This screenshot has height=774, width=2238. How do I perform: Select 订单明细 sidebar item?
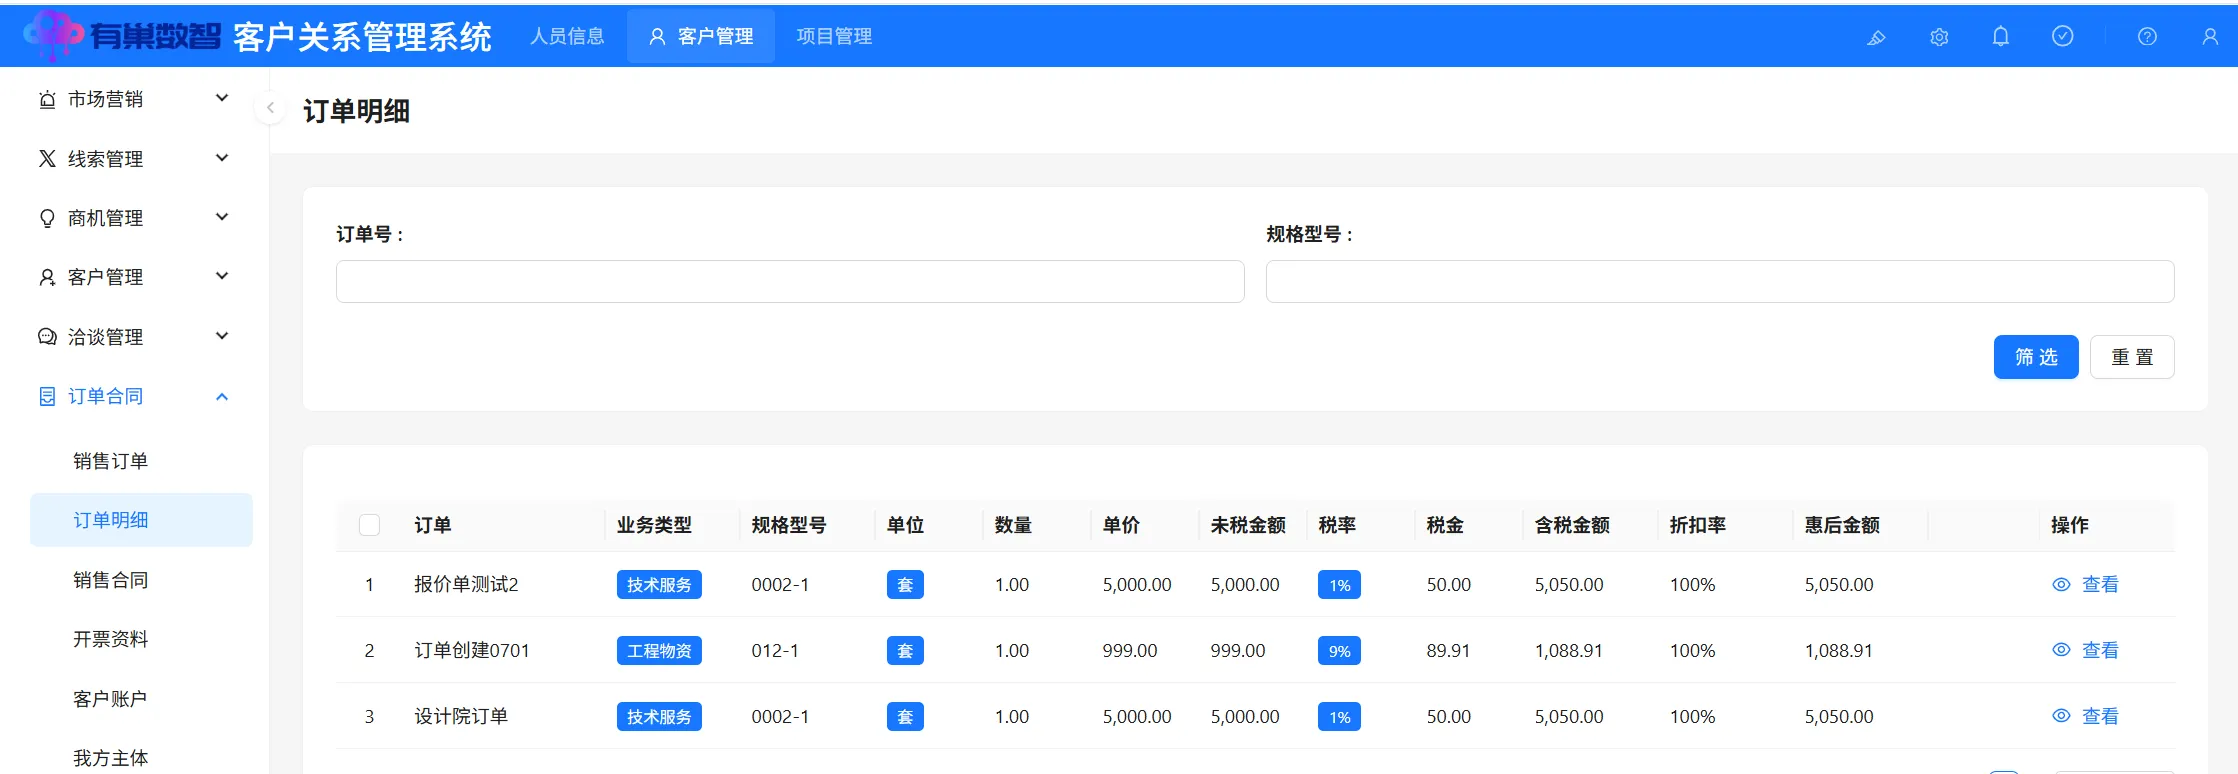pyautogui.click(x=141, y=520)
